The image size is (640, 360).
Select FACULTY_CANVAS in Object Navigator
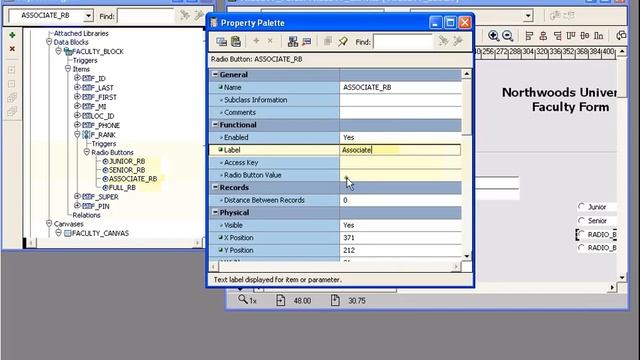(x=100, y=233)
